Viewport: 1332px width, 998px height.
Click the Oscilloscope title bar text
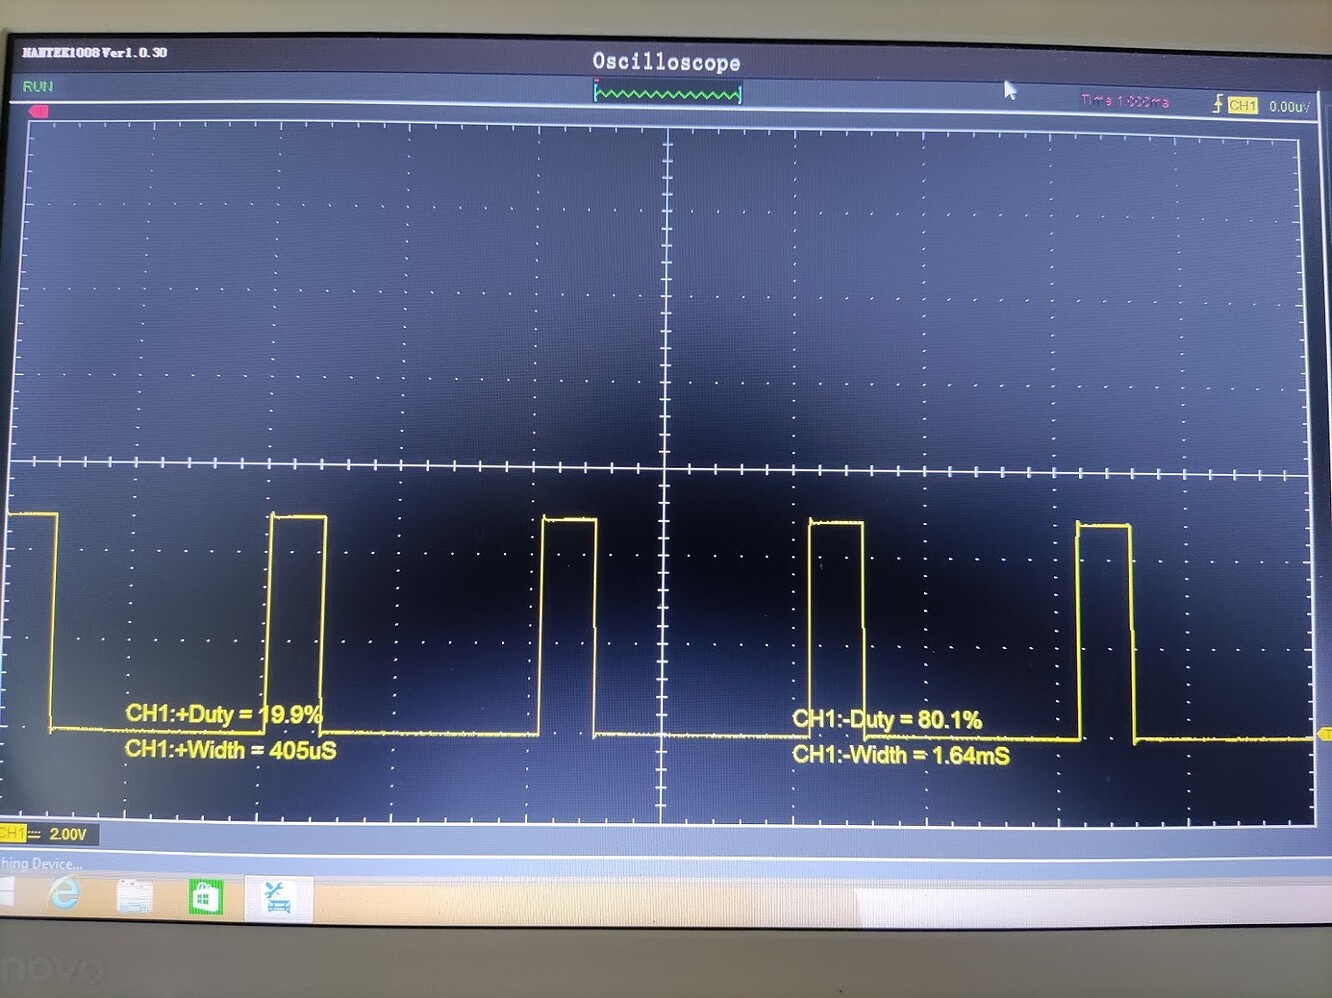coord(665,62)
